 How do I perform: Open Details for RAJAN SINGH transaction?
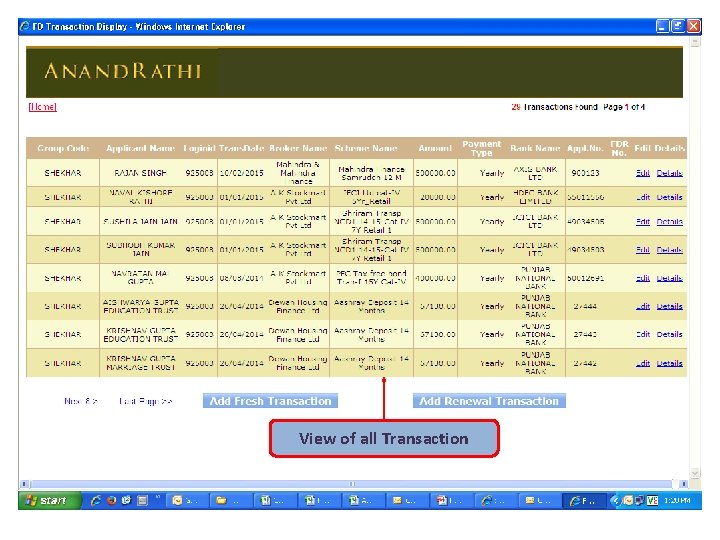click(669, 173)
